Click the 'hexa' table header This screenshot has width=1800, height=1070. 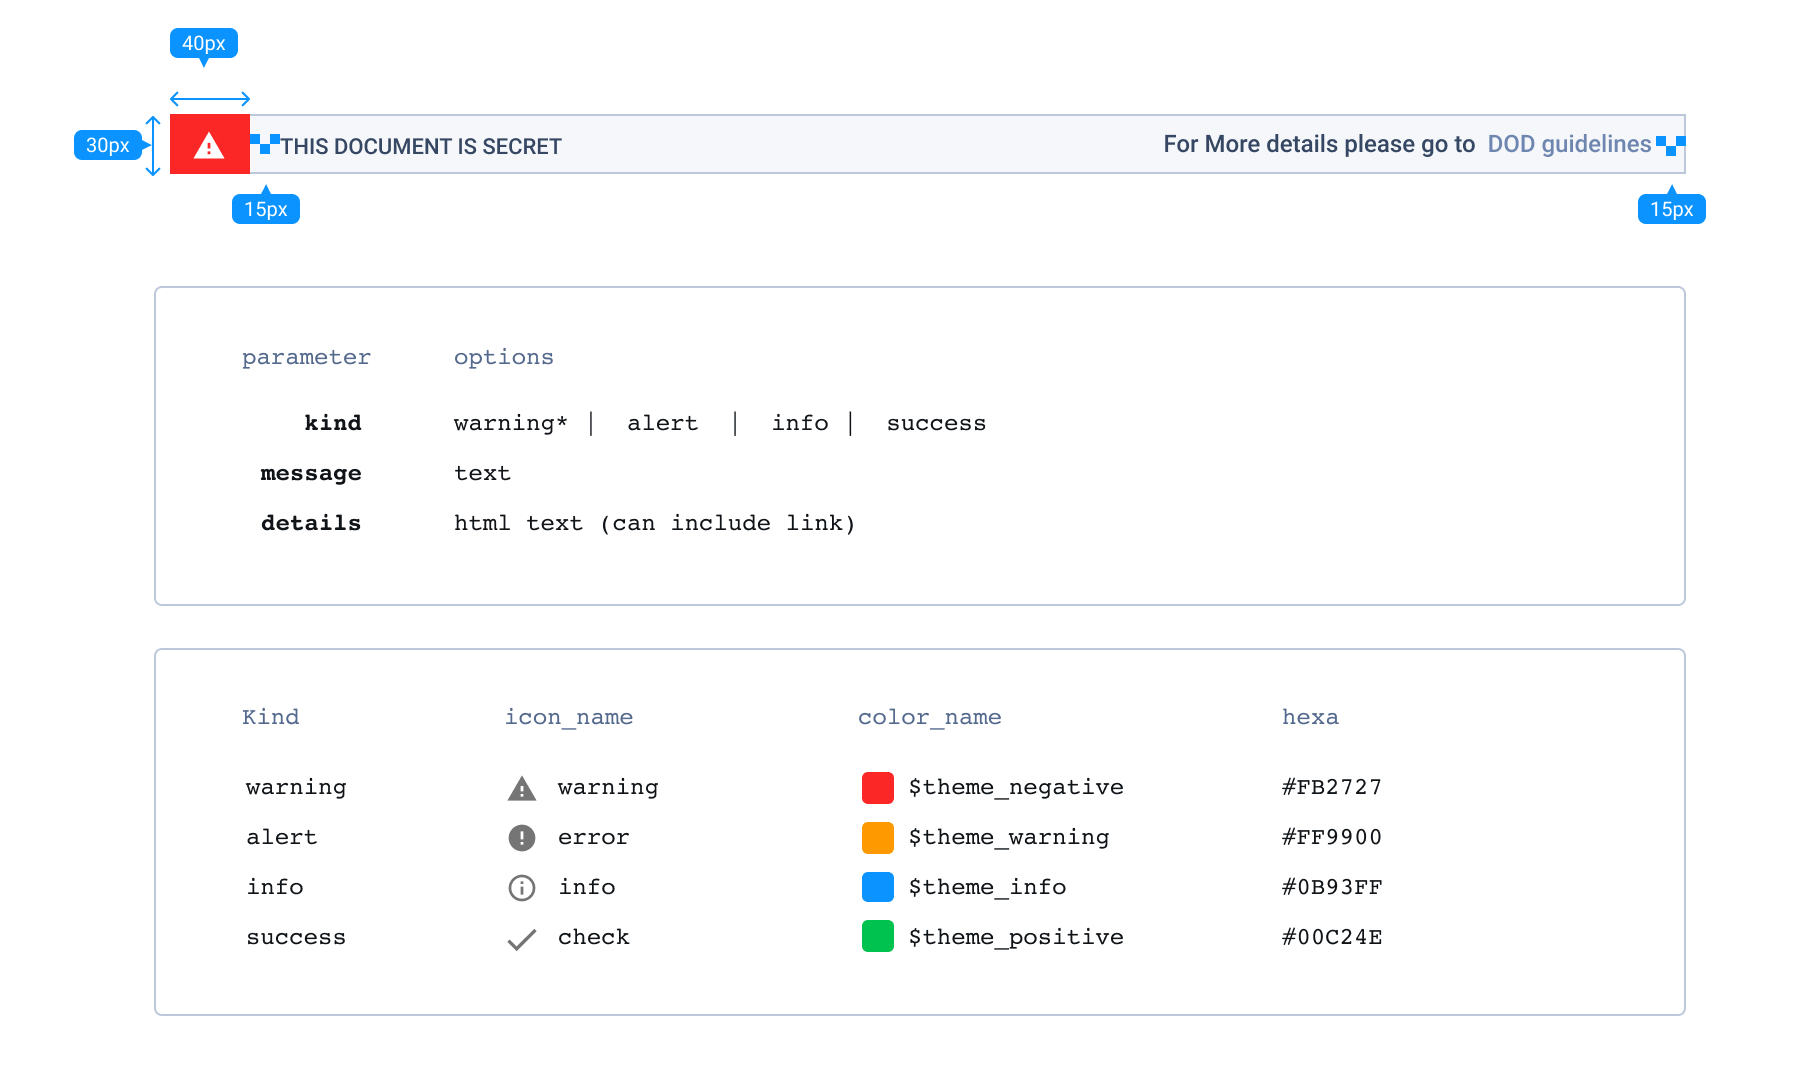pyautogui.click(x=1310, y=717)
